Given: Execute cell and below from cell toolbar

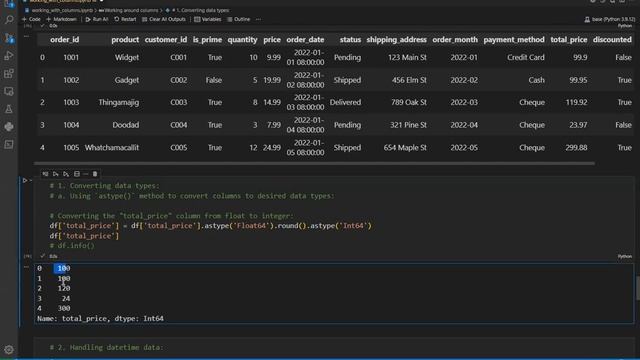Looking at the screenshot, I should click(x=66, y=174).
